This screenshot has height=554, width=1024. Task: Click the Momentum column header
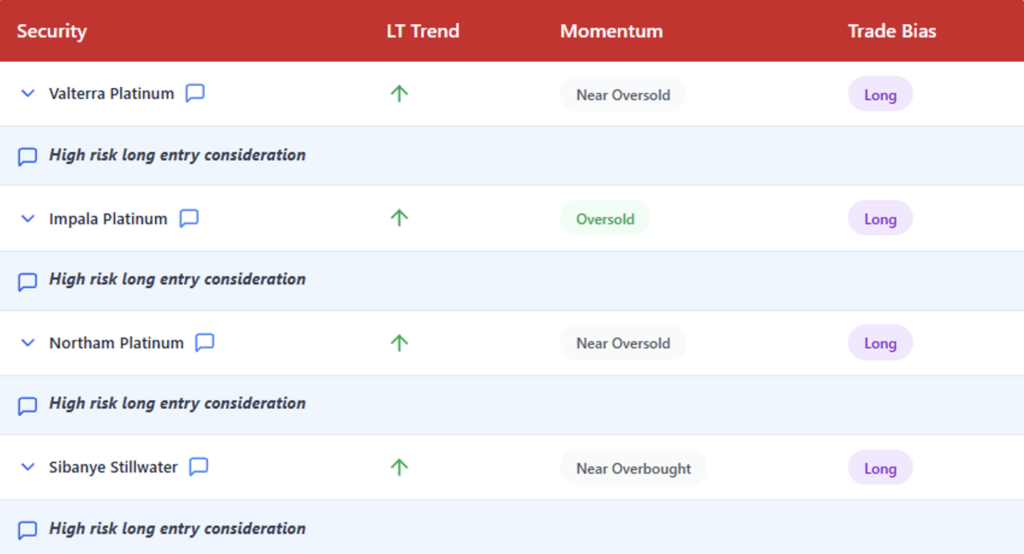pos(611,31)
